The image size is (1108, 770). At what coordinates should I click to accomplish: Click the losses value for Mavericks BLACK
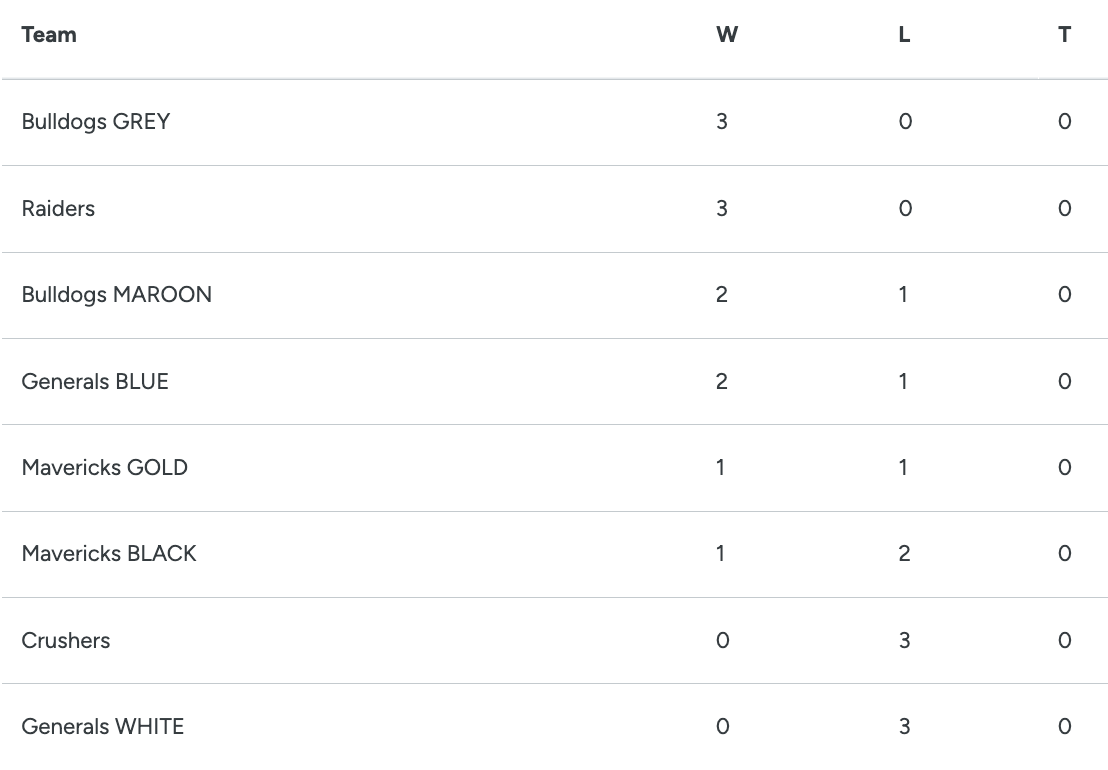pos(904,554)
